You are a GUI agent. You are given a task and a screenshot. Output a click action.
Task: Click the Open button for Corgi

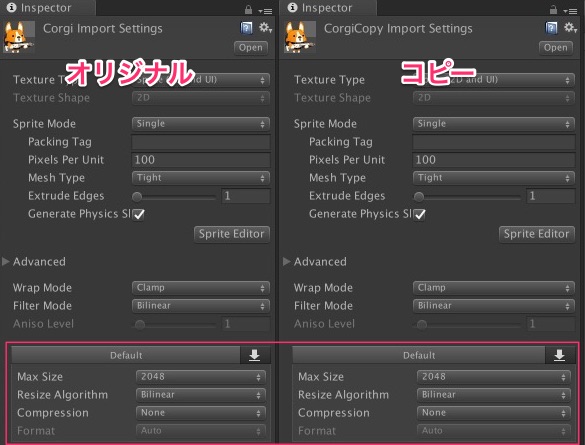click(251, 48)
